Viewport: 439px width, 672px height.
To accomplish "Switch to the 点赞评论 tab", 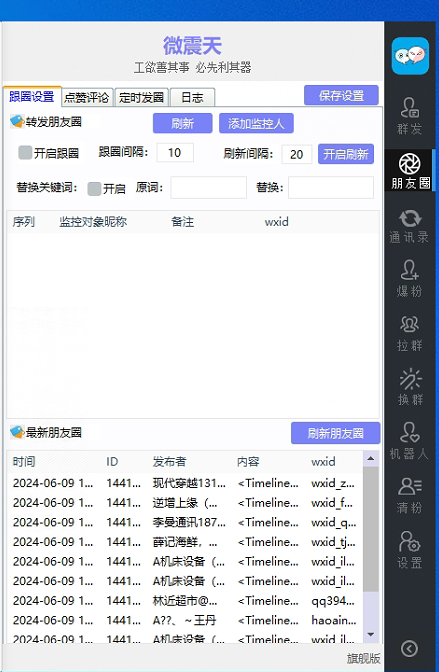I will [x=87, y=98].
